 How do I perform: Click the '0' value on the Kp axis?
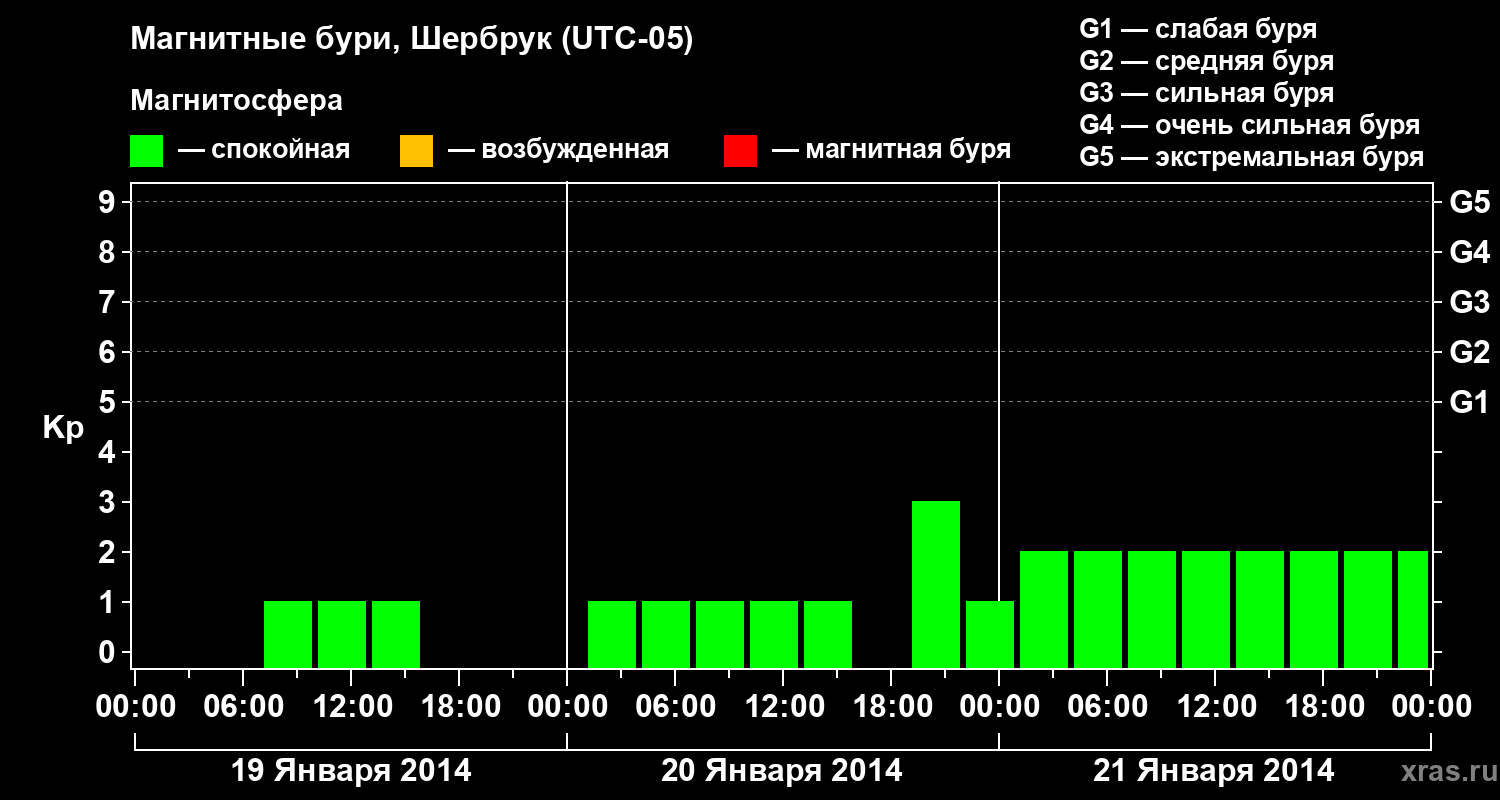109,652
